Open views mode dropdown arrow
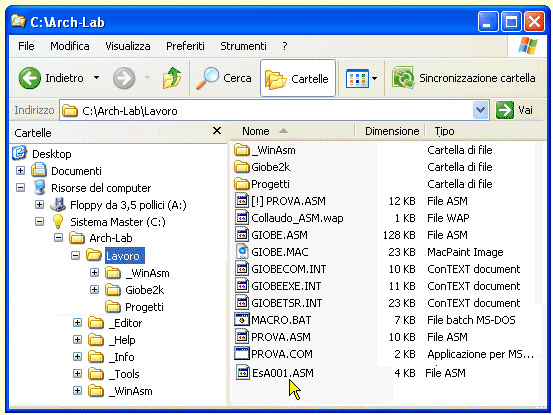Screen dimensions: 553x415 375,78
